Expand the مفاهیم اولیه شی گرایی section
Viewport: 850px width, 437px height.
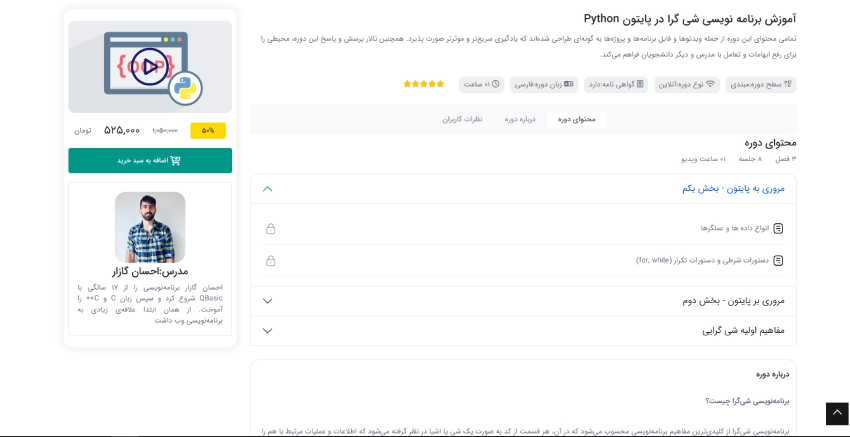click(x=523, y=331)
